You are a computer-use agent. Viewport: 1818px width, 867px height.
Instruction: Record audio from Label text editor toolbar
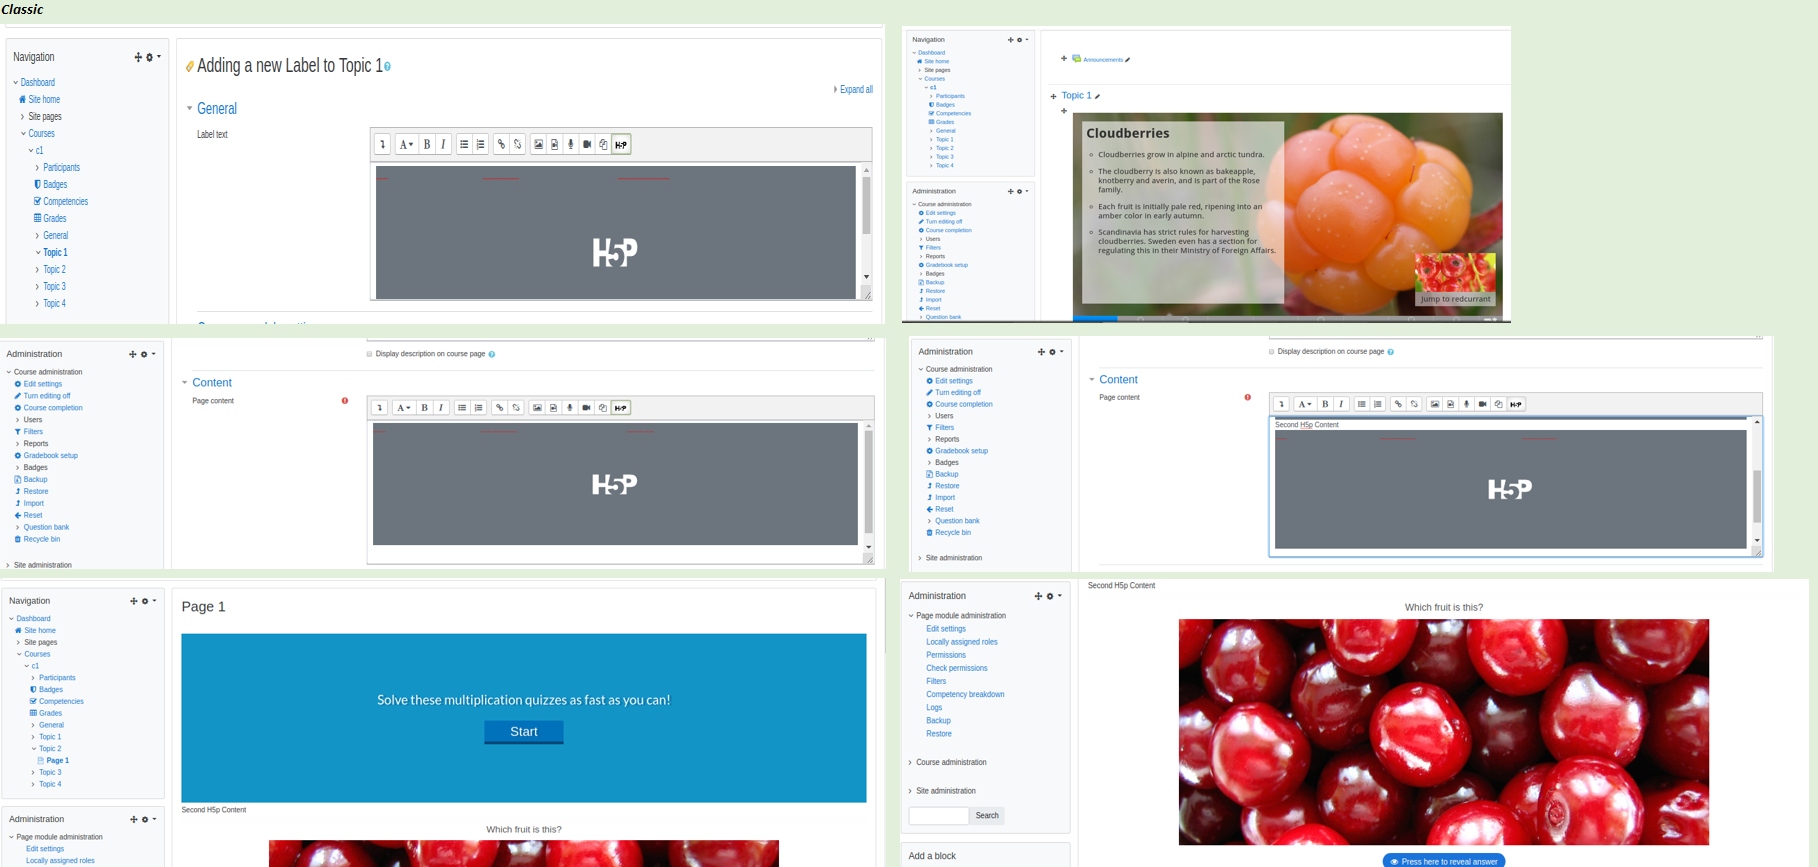pos(571,145)
